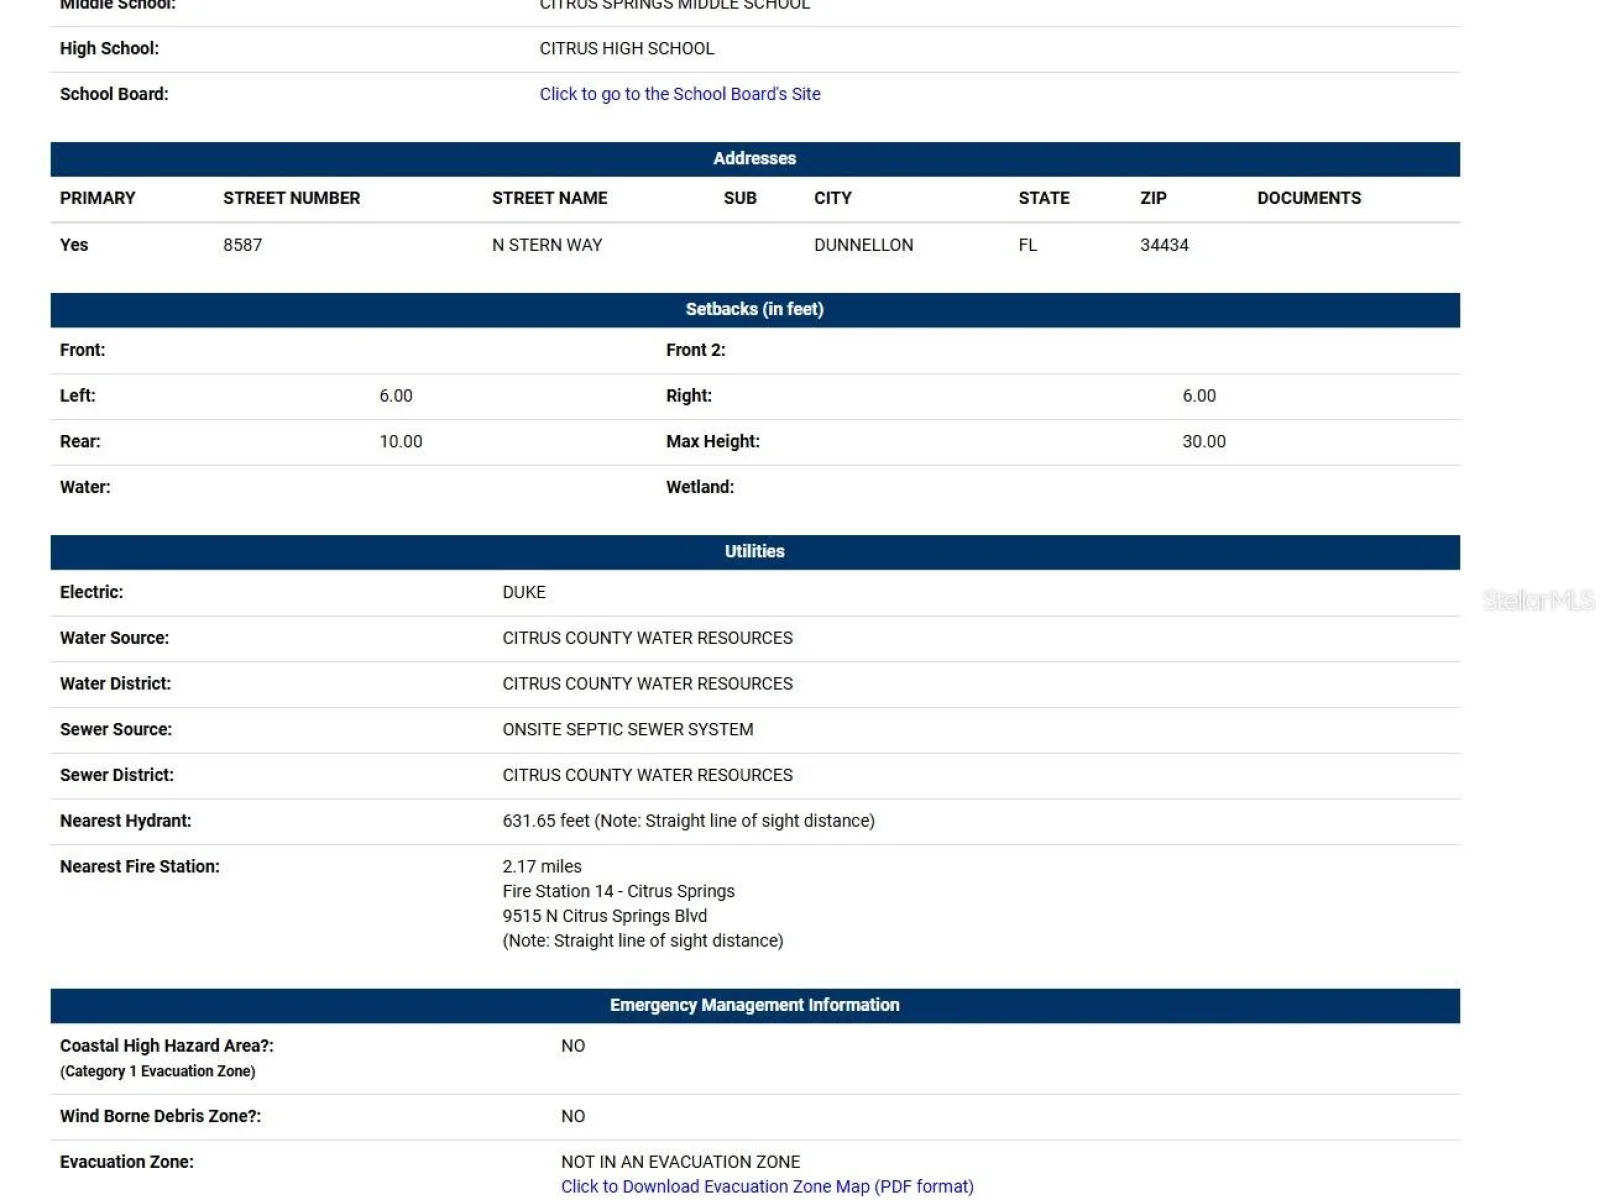This screenshot has width=1600, height=1200.
Task: Click the ZIP column header
Action: (x=1153, y=198)
